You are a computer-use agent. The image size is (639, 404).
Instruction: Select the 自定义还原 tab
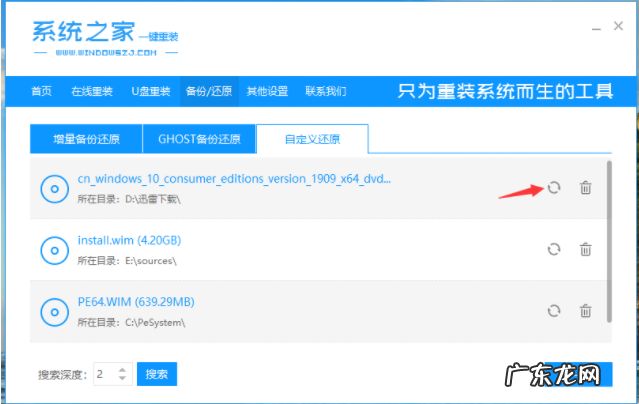coord(312,139)
